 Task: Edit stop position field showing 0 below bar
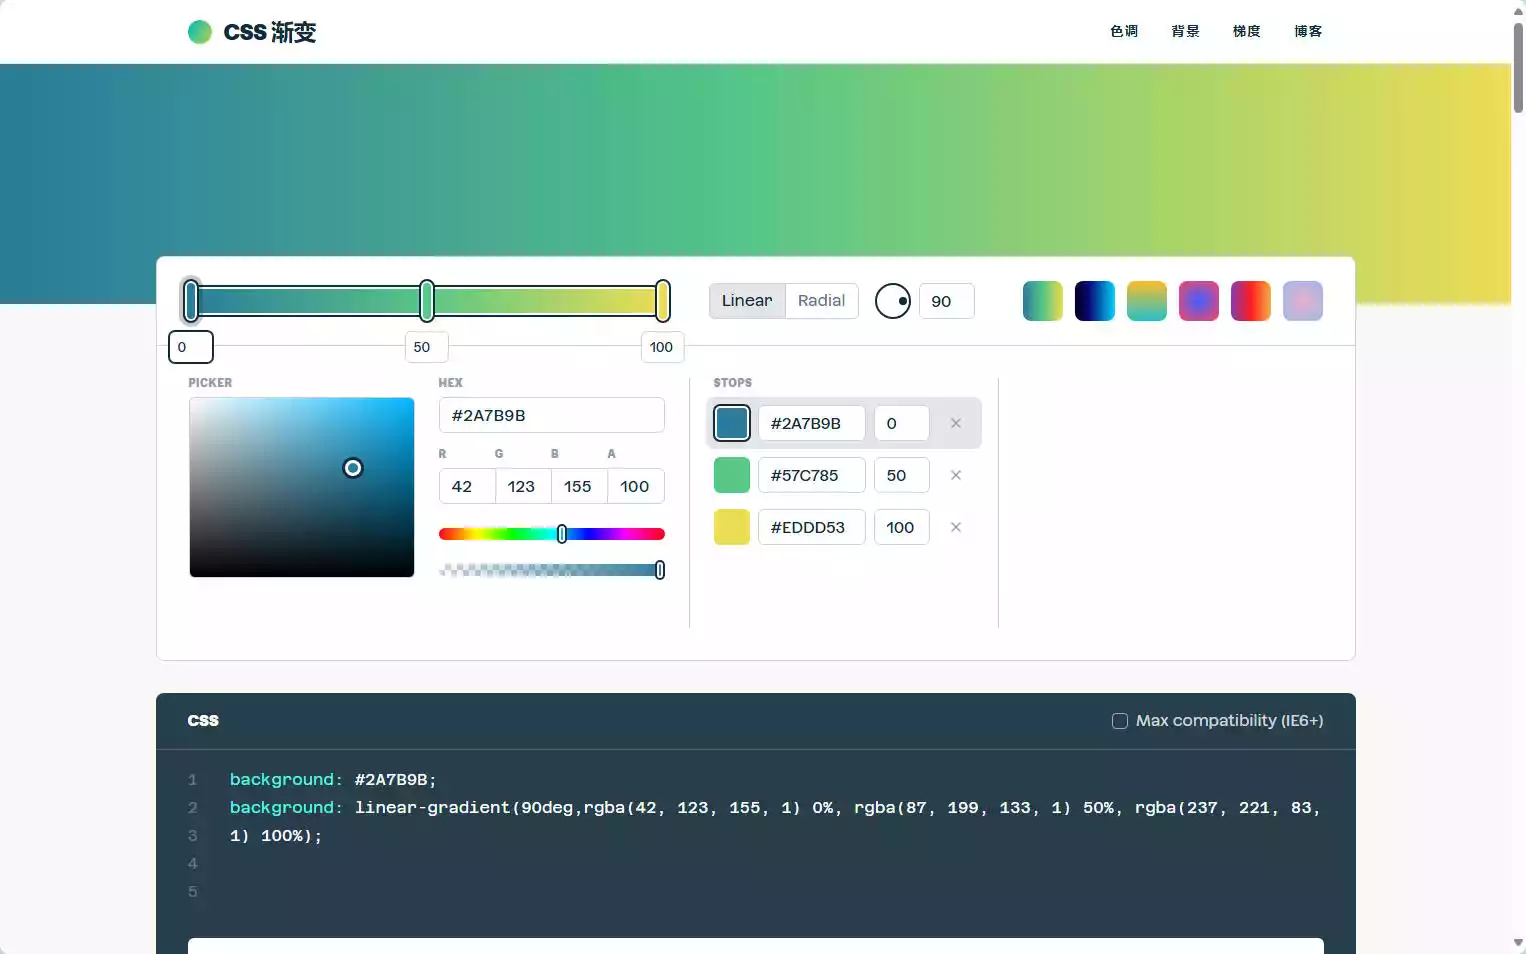(x=191, y=347)
